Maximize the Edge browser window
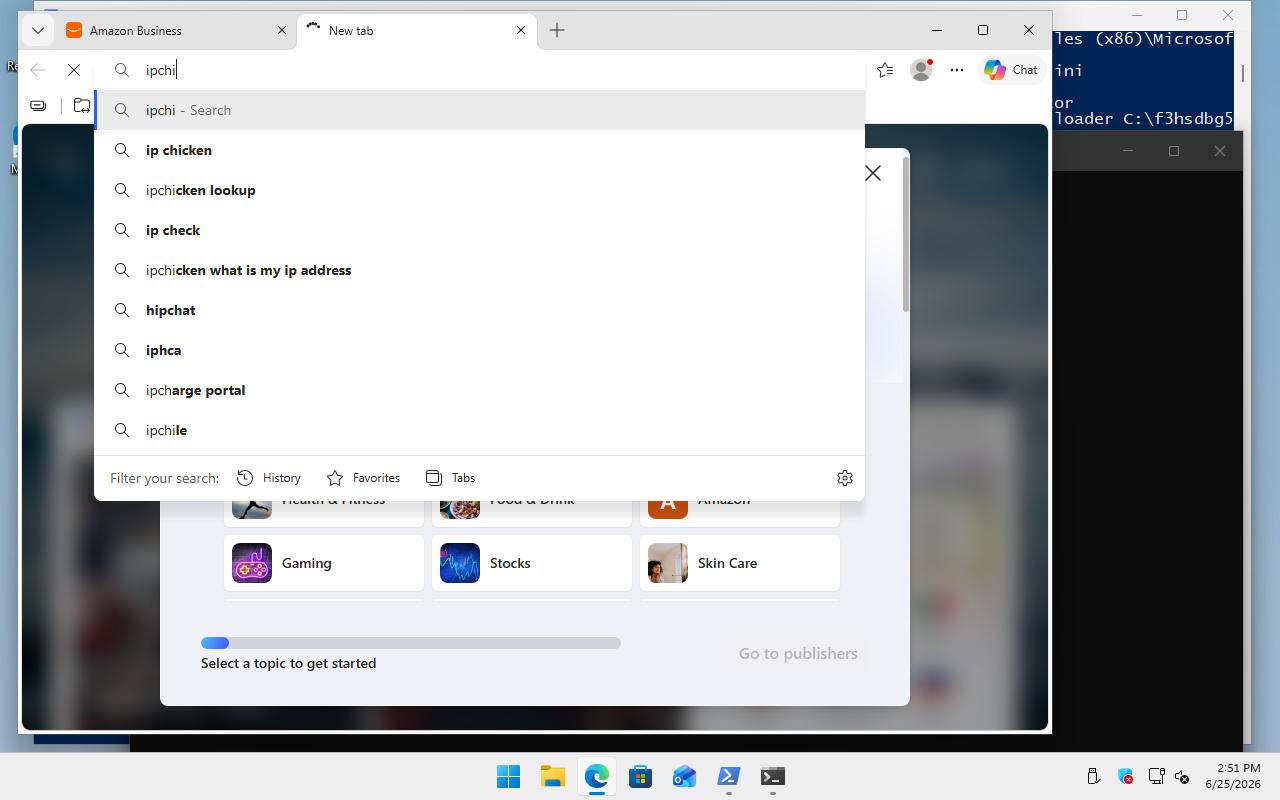This screenshot has width=1280, height=800. (983, 30)
